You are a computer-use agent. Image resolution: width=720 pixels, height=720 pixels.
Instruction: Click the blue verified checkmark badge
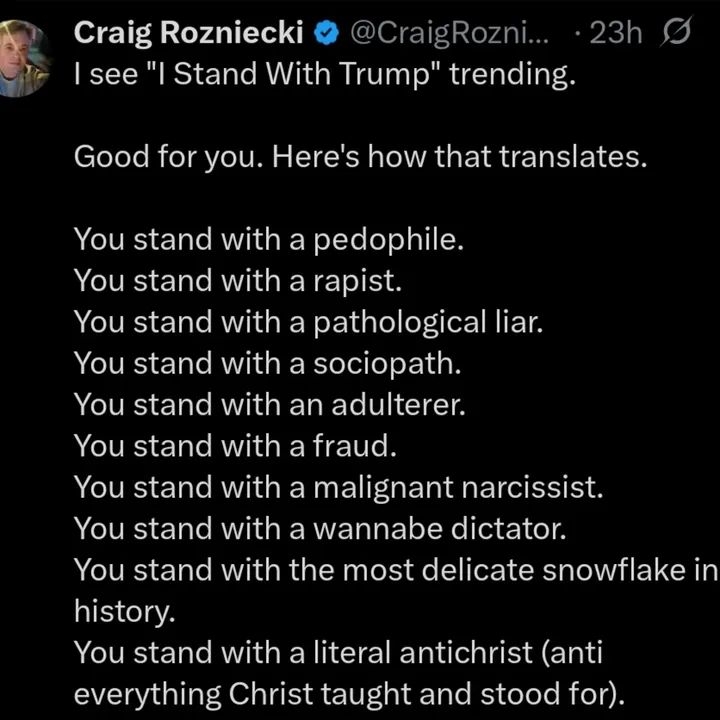pyautogui.click(x=325, y=33)
